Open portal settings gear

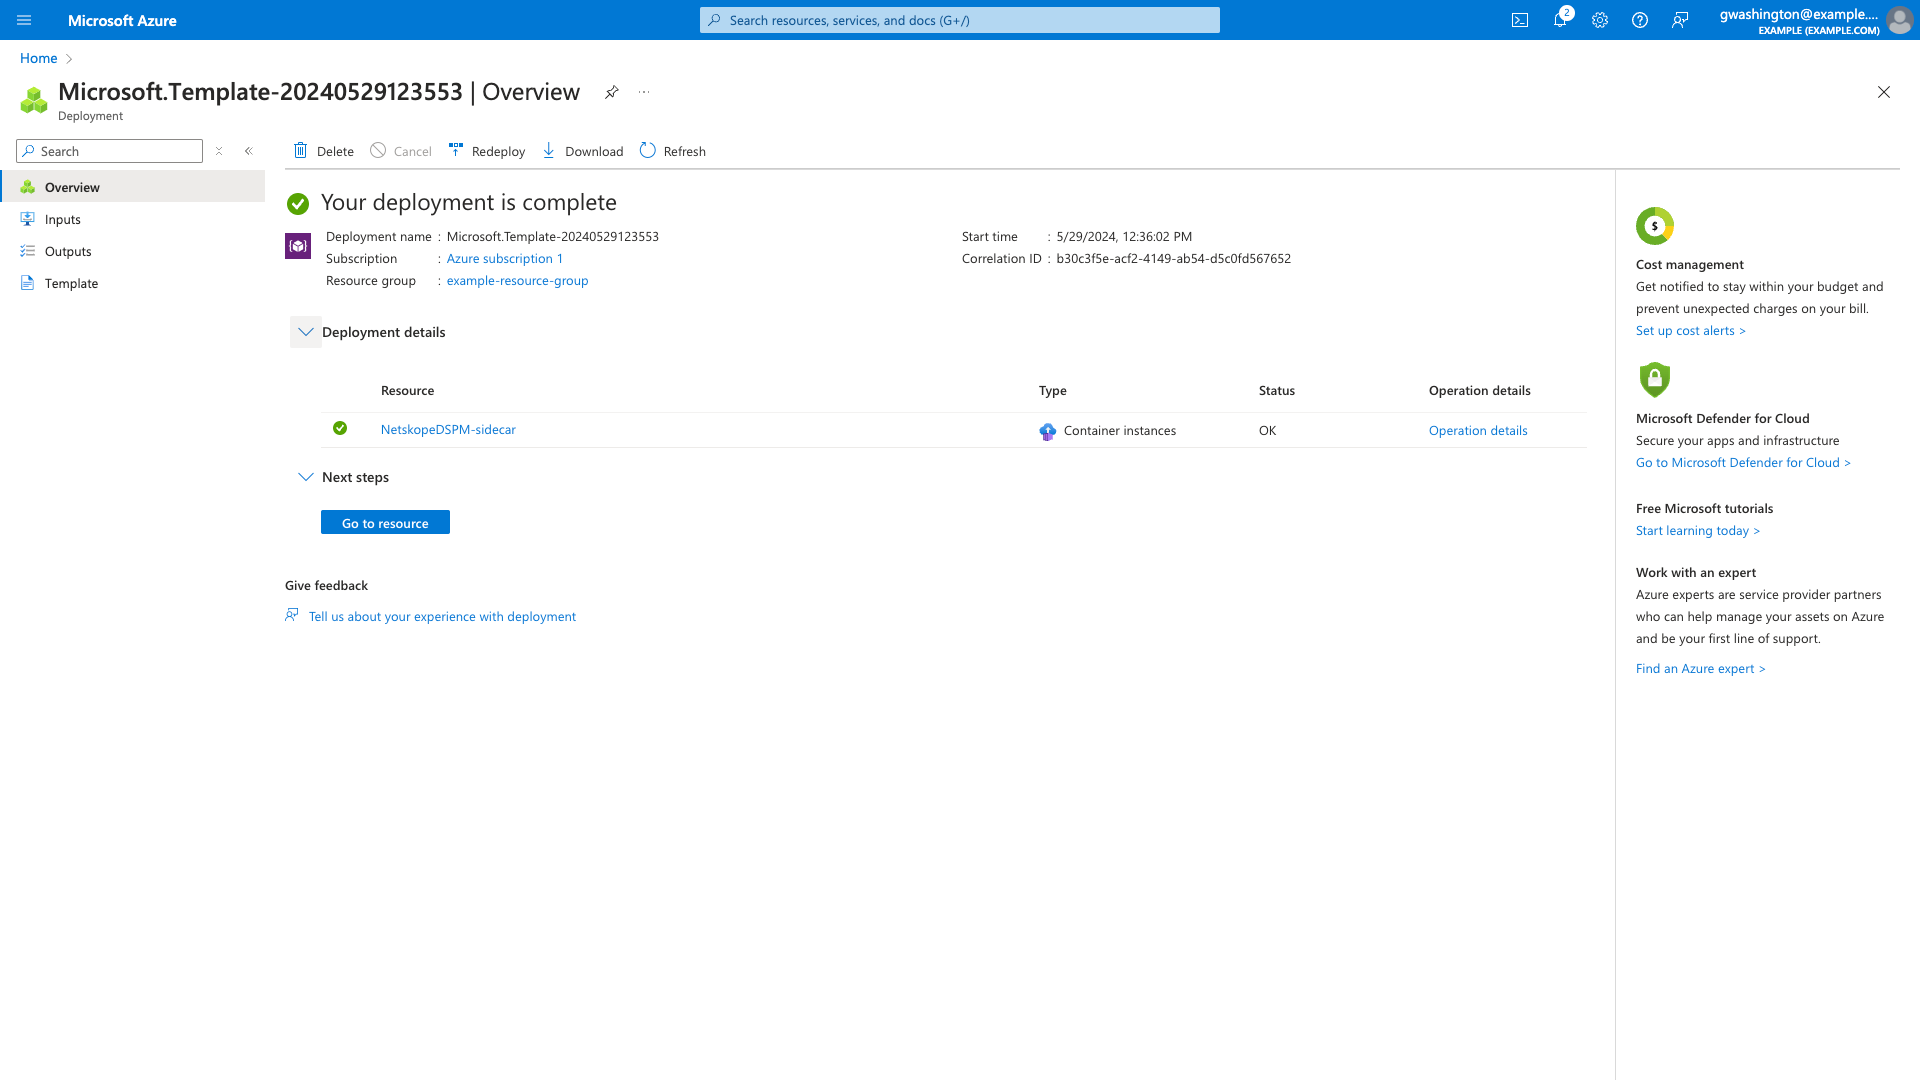[x=1600, y=20]
